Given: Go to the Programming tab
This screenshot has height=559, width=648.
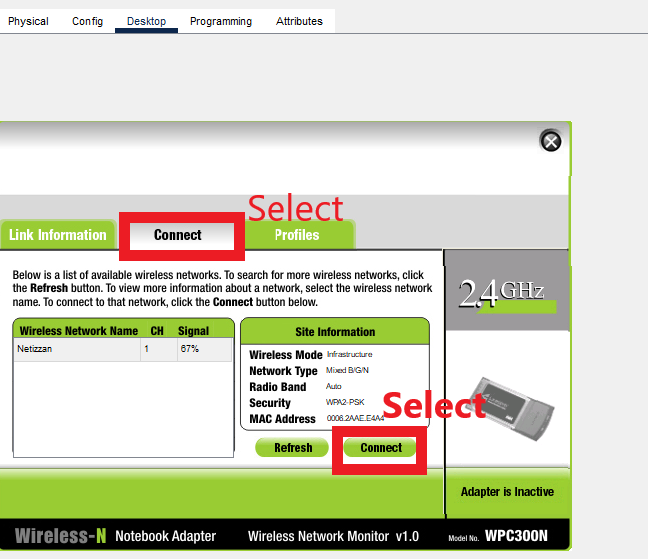Looking at the screenshot, I should tap(221, 21).
